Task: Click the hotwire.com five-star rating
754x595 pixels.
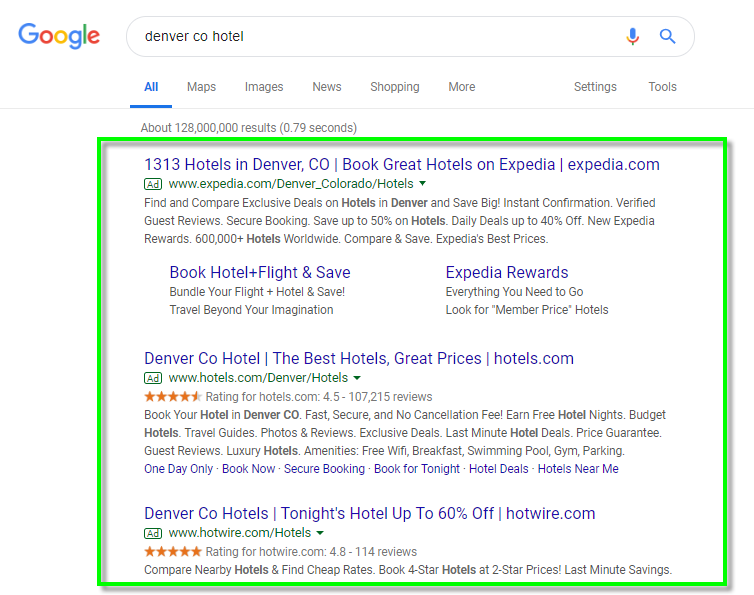Action: coord(173,551)
